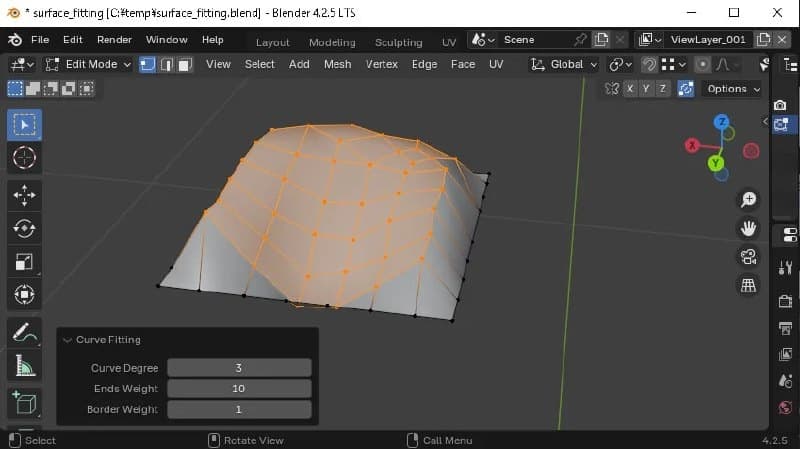Select the Transform tool

(x=24, y=294)
